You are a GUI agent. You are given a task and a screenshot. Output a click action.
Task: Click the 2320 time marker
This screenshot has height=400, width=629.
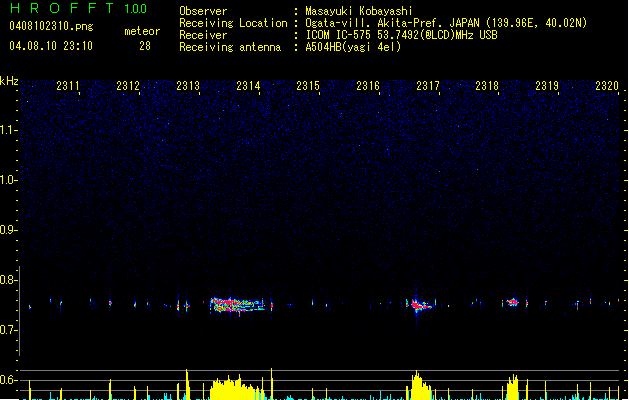607,86
